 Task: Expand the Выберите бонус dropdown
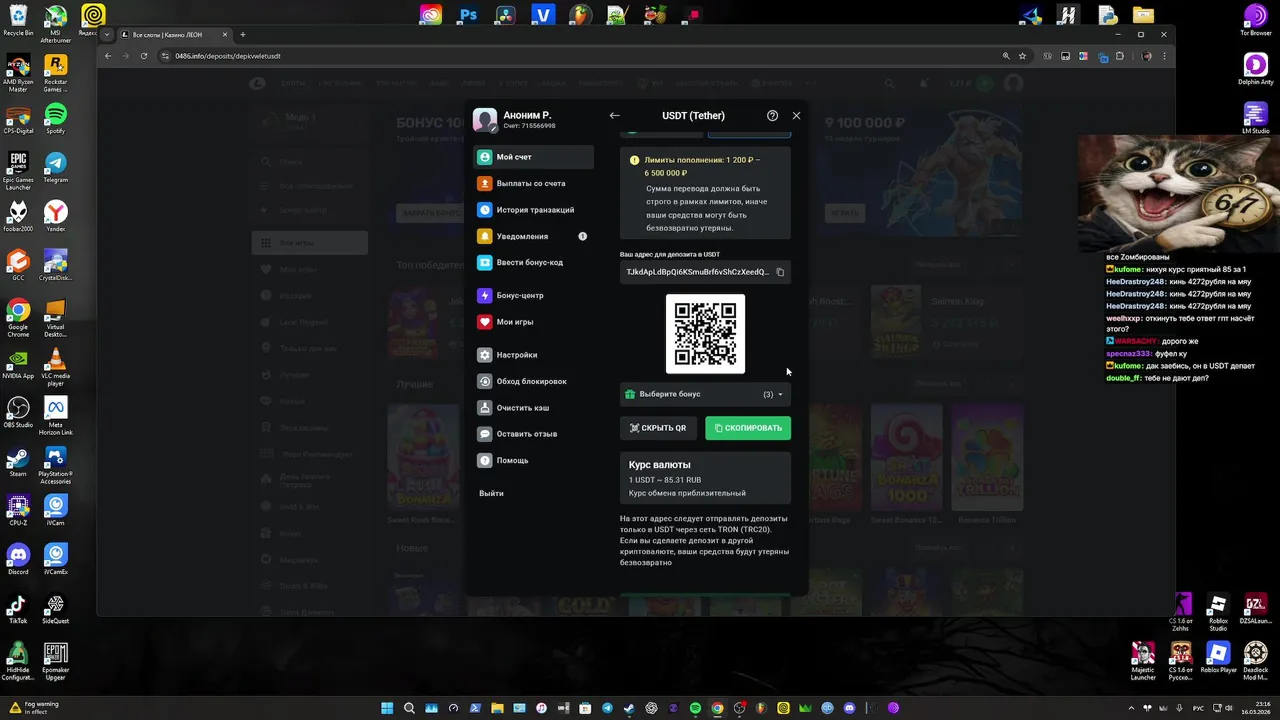[705, 394]
